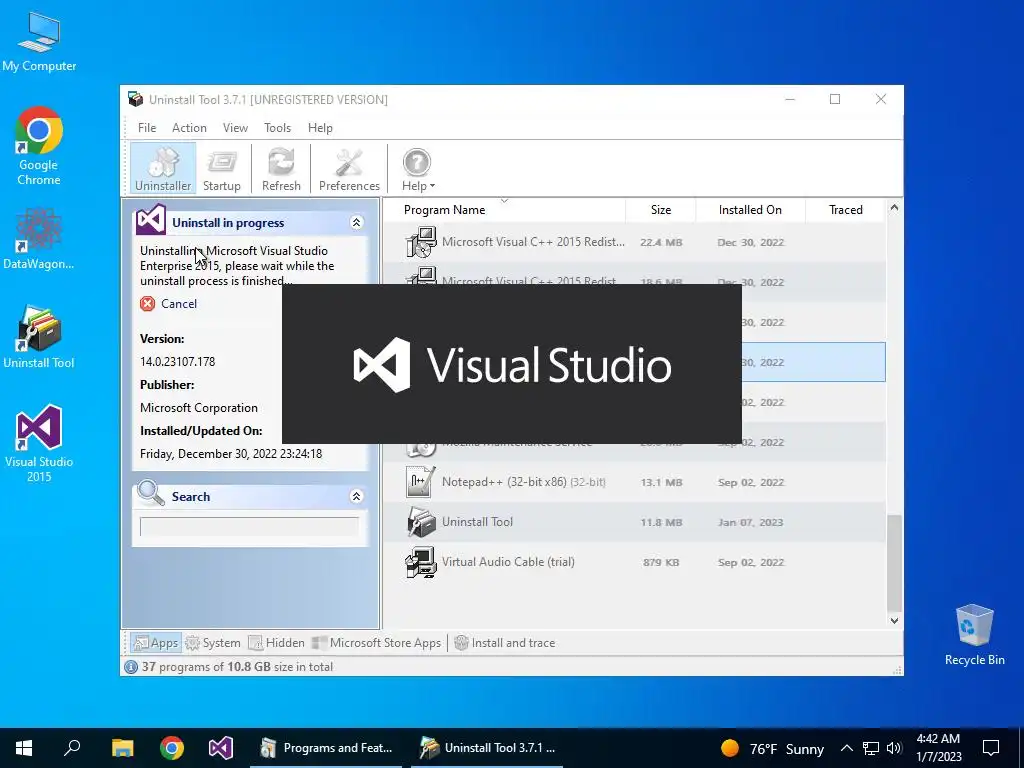Open the volume tray icon
The width and height of the screenshot is (1024, 768).
pyautogui.click(x=894, y=748)
